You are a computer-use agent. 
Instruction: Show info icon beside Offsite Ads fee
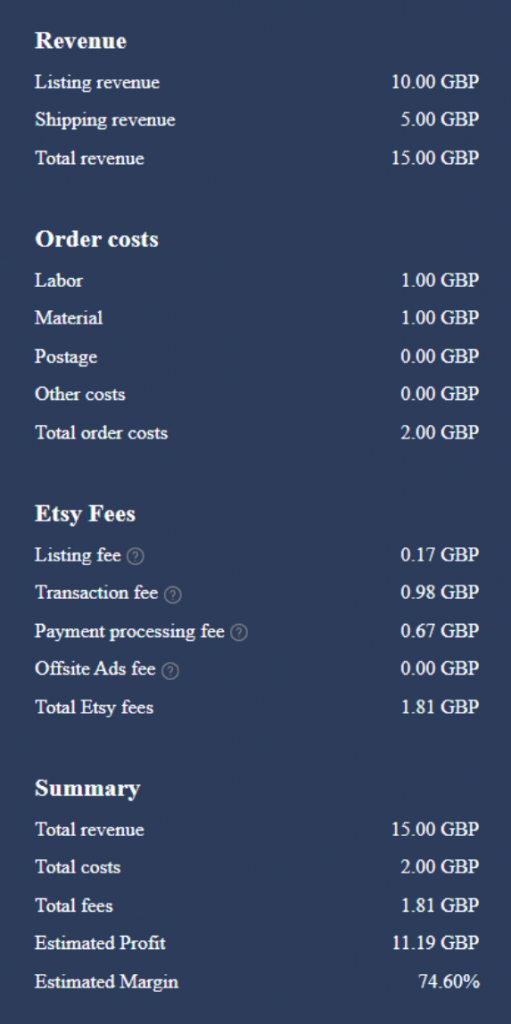click(170, 671)
